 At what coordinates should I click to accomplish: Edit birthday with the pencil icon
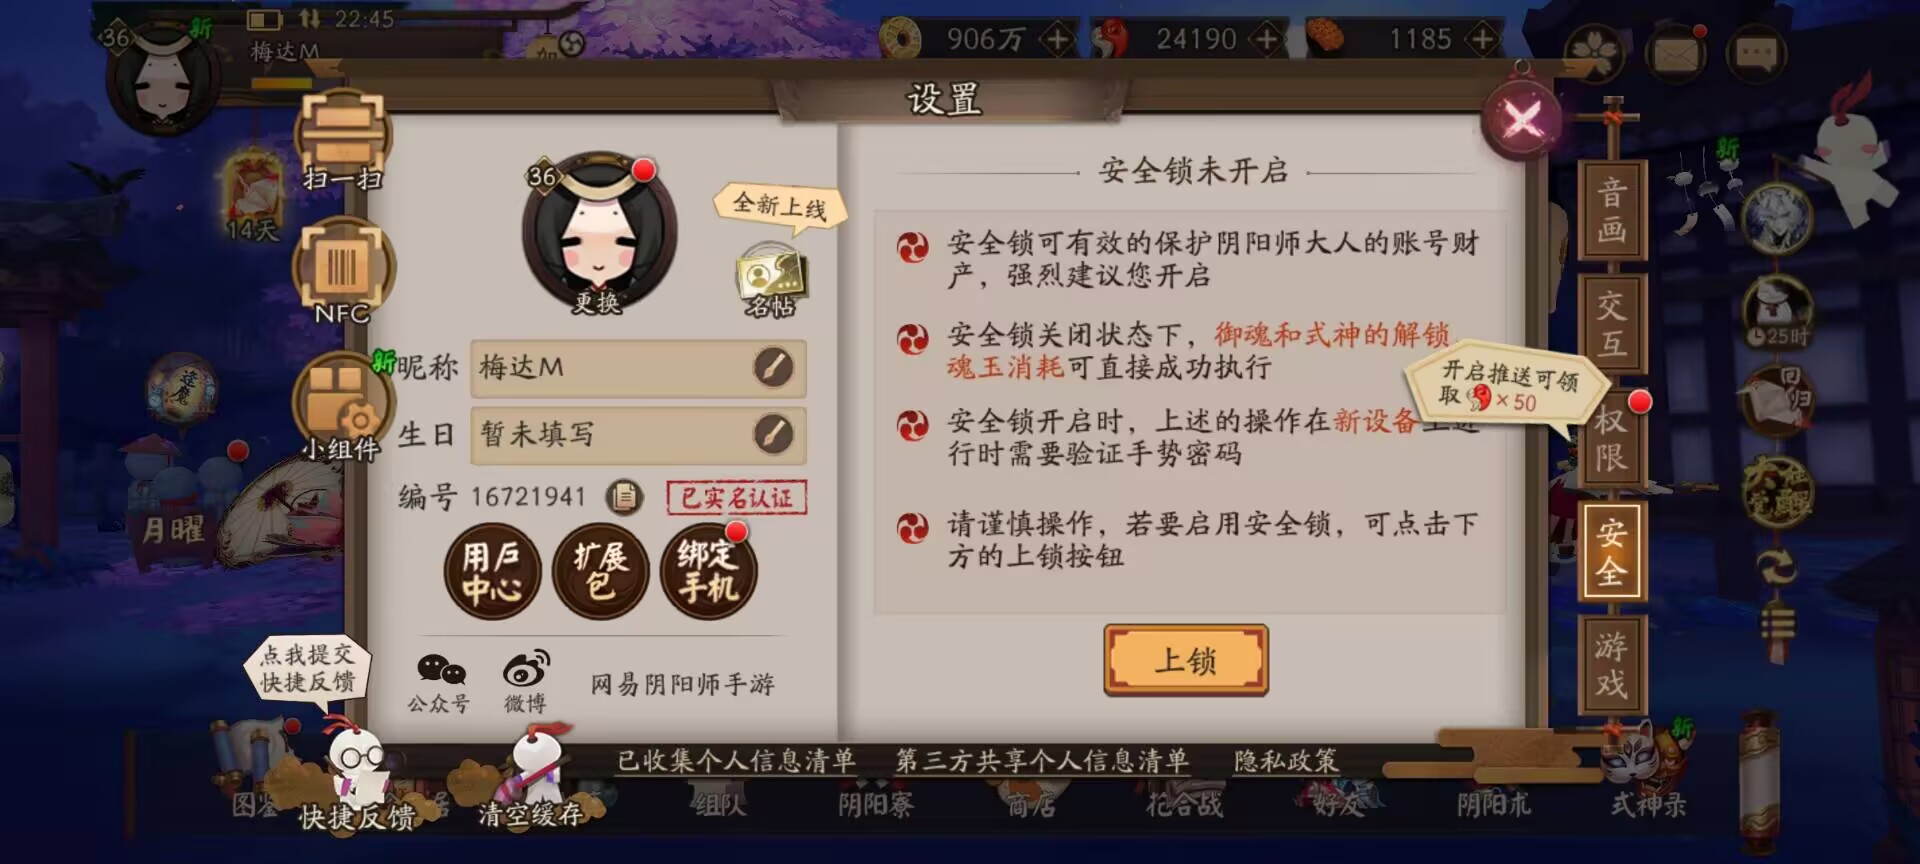pos(773,434)
